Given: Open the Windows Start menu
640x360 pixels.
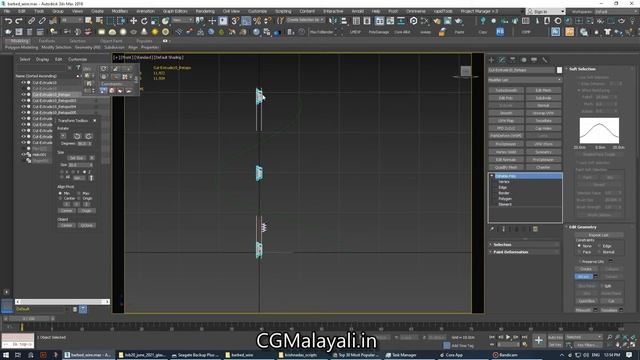Looking at the screenshot, I should coord(6,355).
